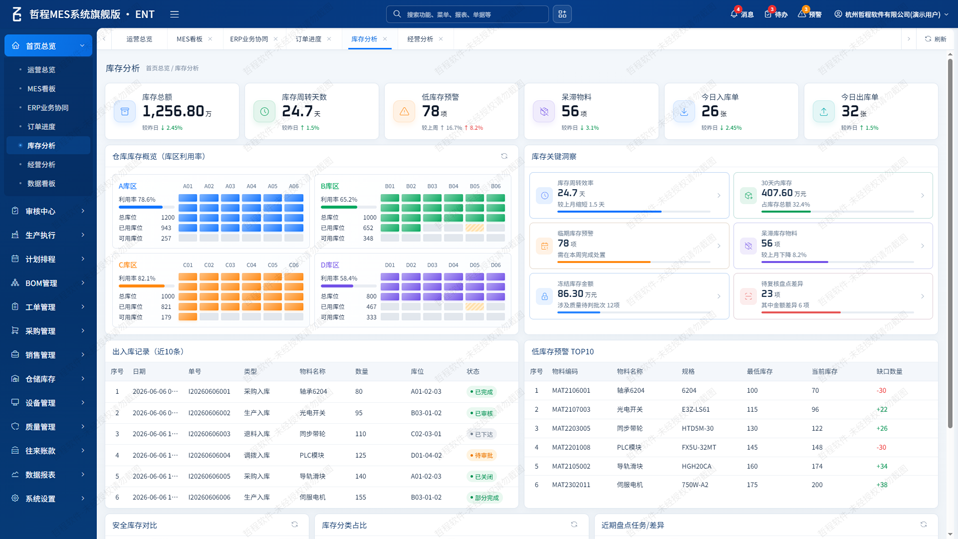Close the 订单进度 tab
This screenshot has height=539, width=958.
(329, 39)
